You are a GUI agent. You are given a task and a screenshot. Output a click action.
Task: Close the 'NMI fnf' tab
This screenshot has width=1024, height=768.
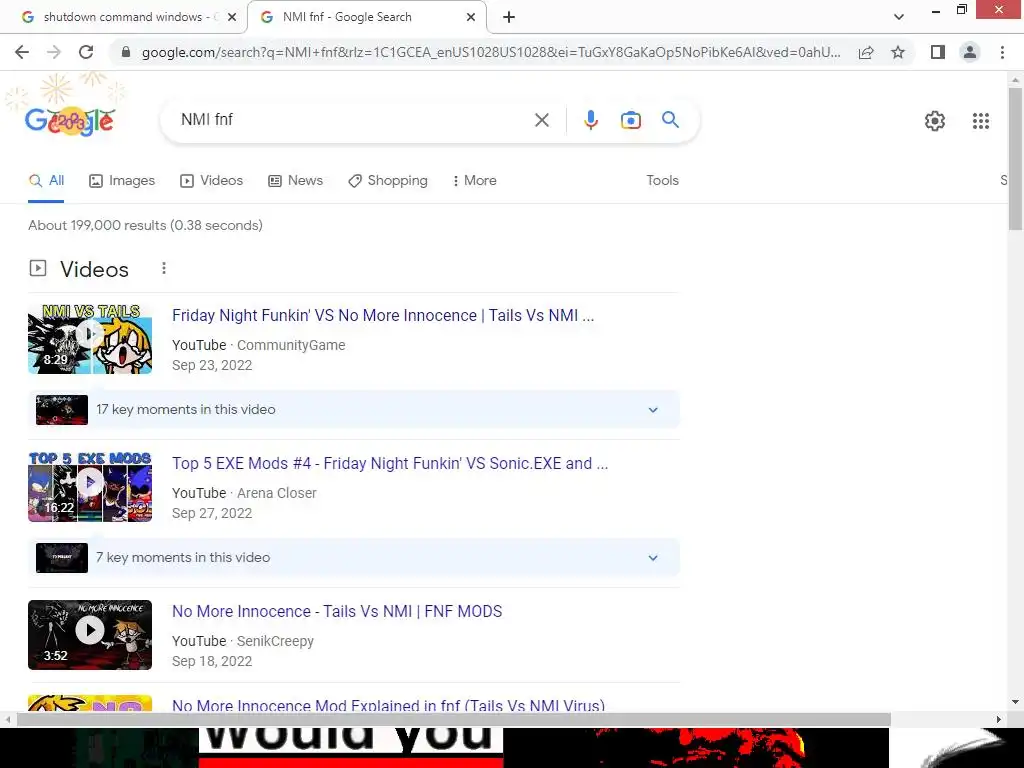point(471,17)
